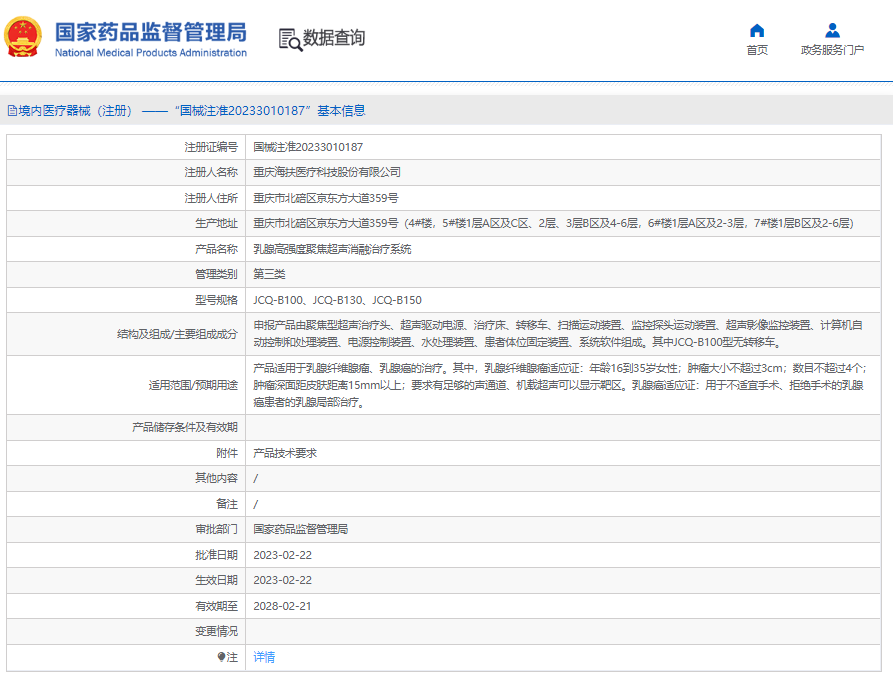Select “国械注准20233010187”基本信息 title
Screen dimensions: 893x678
tap(270, 111)
